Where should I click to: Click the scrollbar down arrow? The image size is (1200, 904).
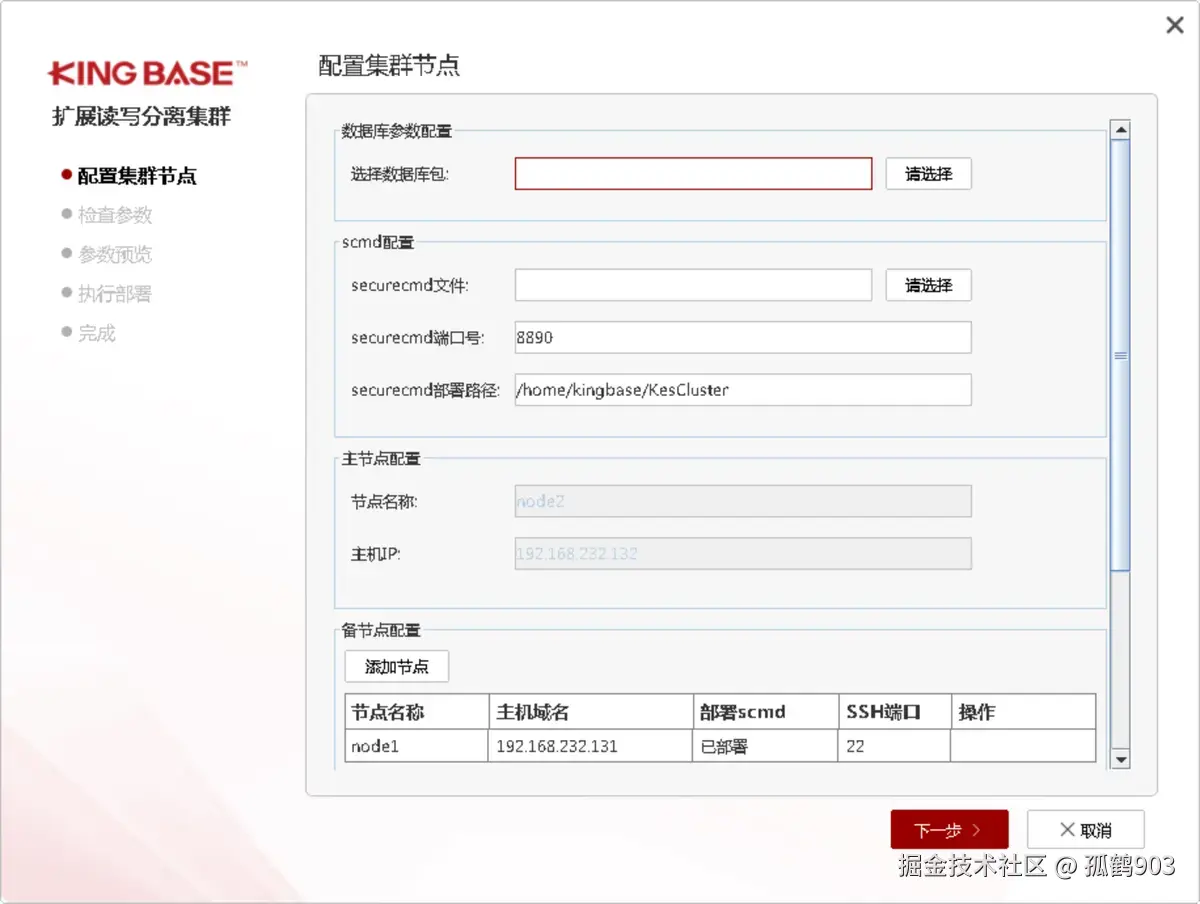[1121, 760]
